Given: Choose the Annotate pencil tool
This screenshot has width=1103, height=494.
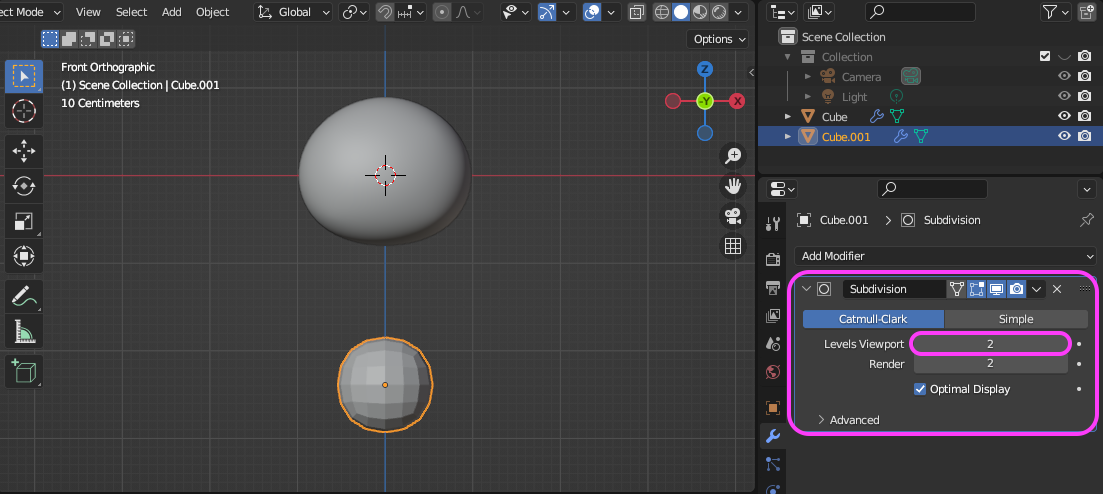Looking at the screenshot, I should [x=23, y=296].
